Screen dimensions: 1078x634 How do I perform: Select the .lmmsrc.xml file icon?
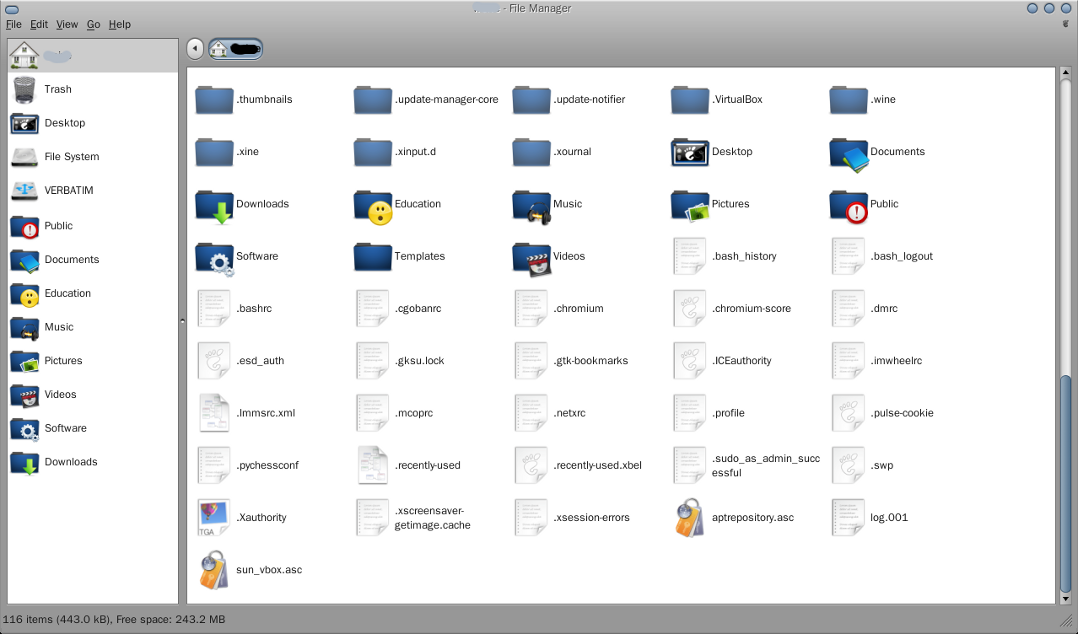[214, 413]
